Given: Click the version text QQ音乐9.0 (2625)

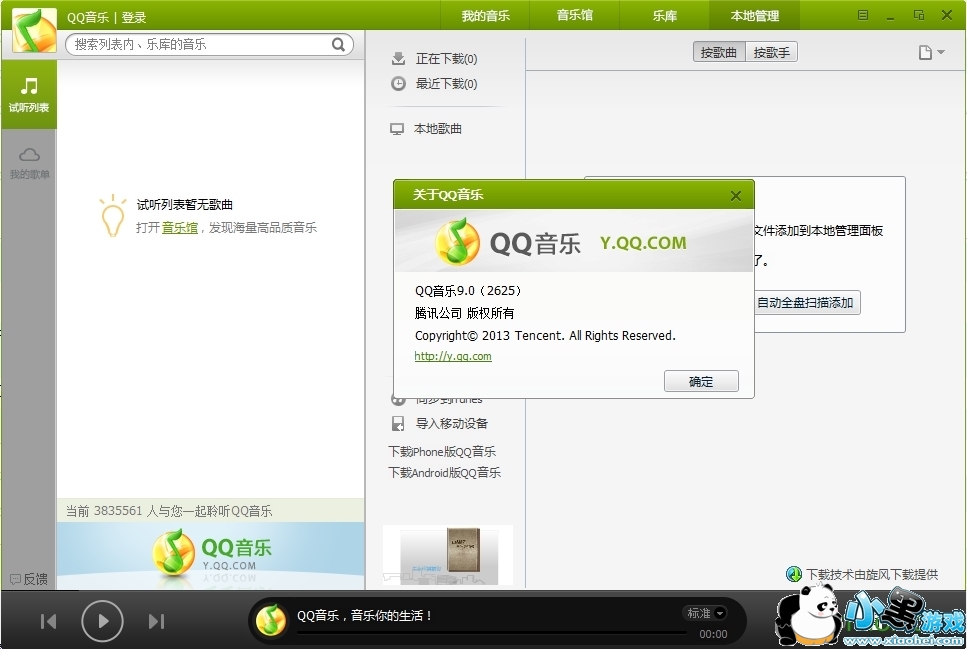Looking at the screenshot, I should point(469,291).
